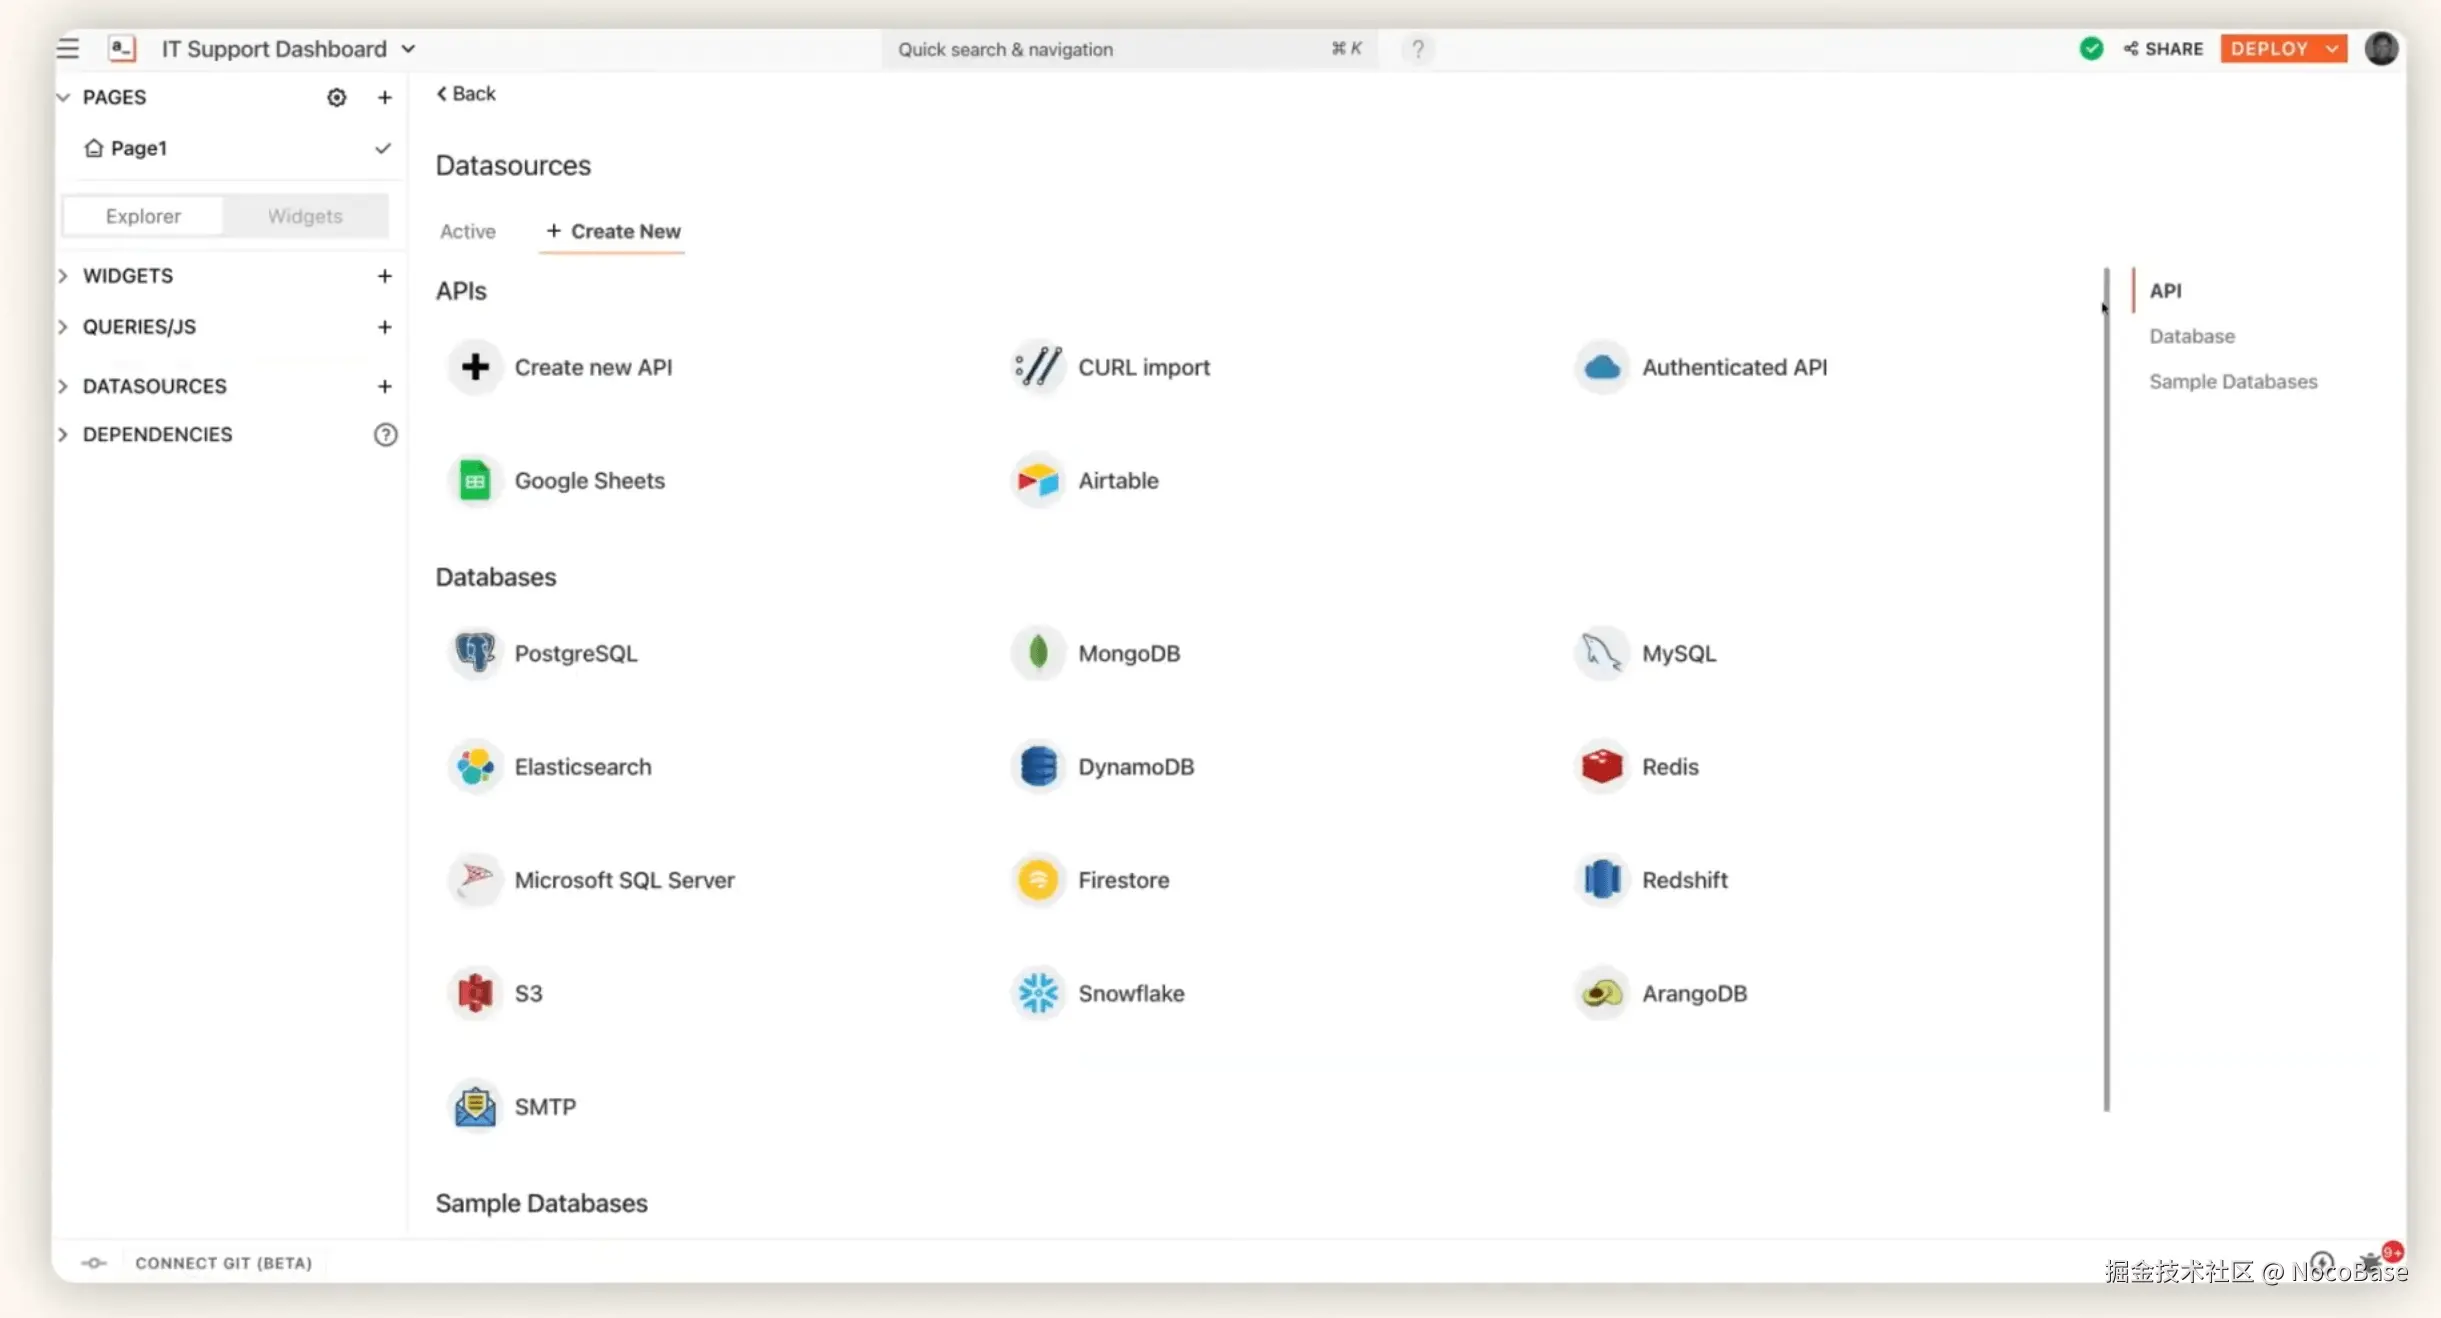2441x1318 pixels.
Task: Open the DEPLOY dropdown arrow
Action: coord(2332,49)
